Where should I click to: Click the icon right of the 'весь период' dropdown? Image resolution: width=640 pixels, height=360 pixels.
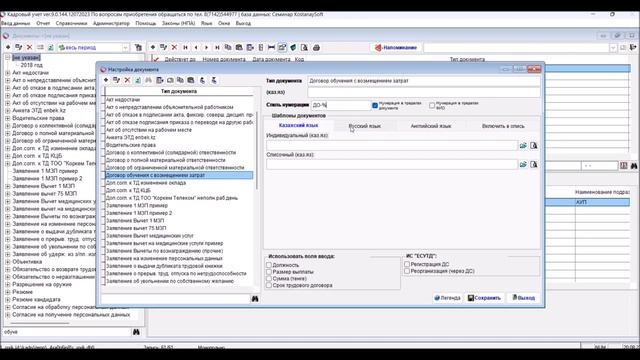138,47
